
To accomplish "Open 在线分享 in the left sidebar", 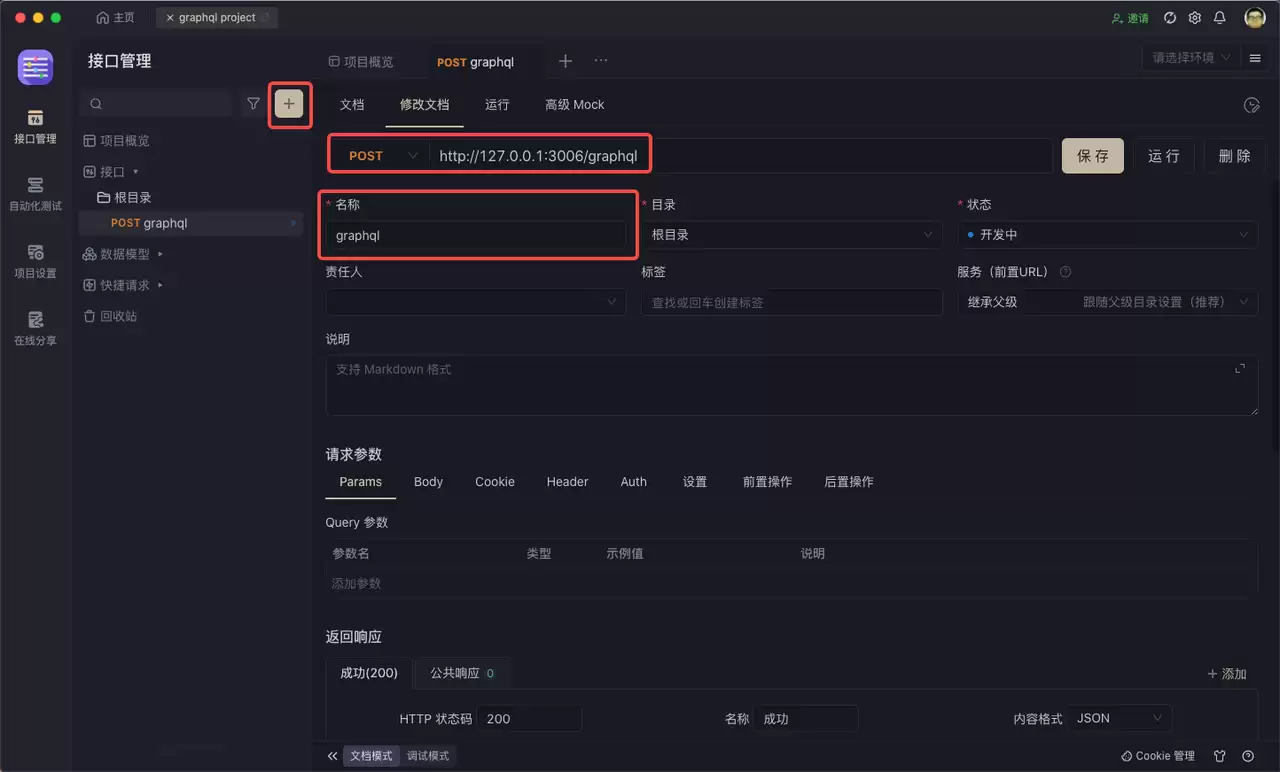I will click(35, 328).
